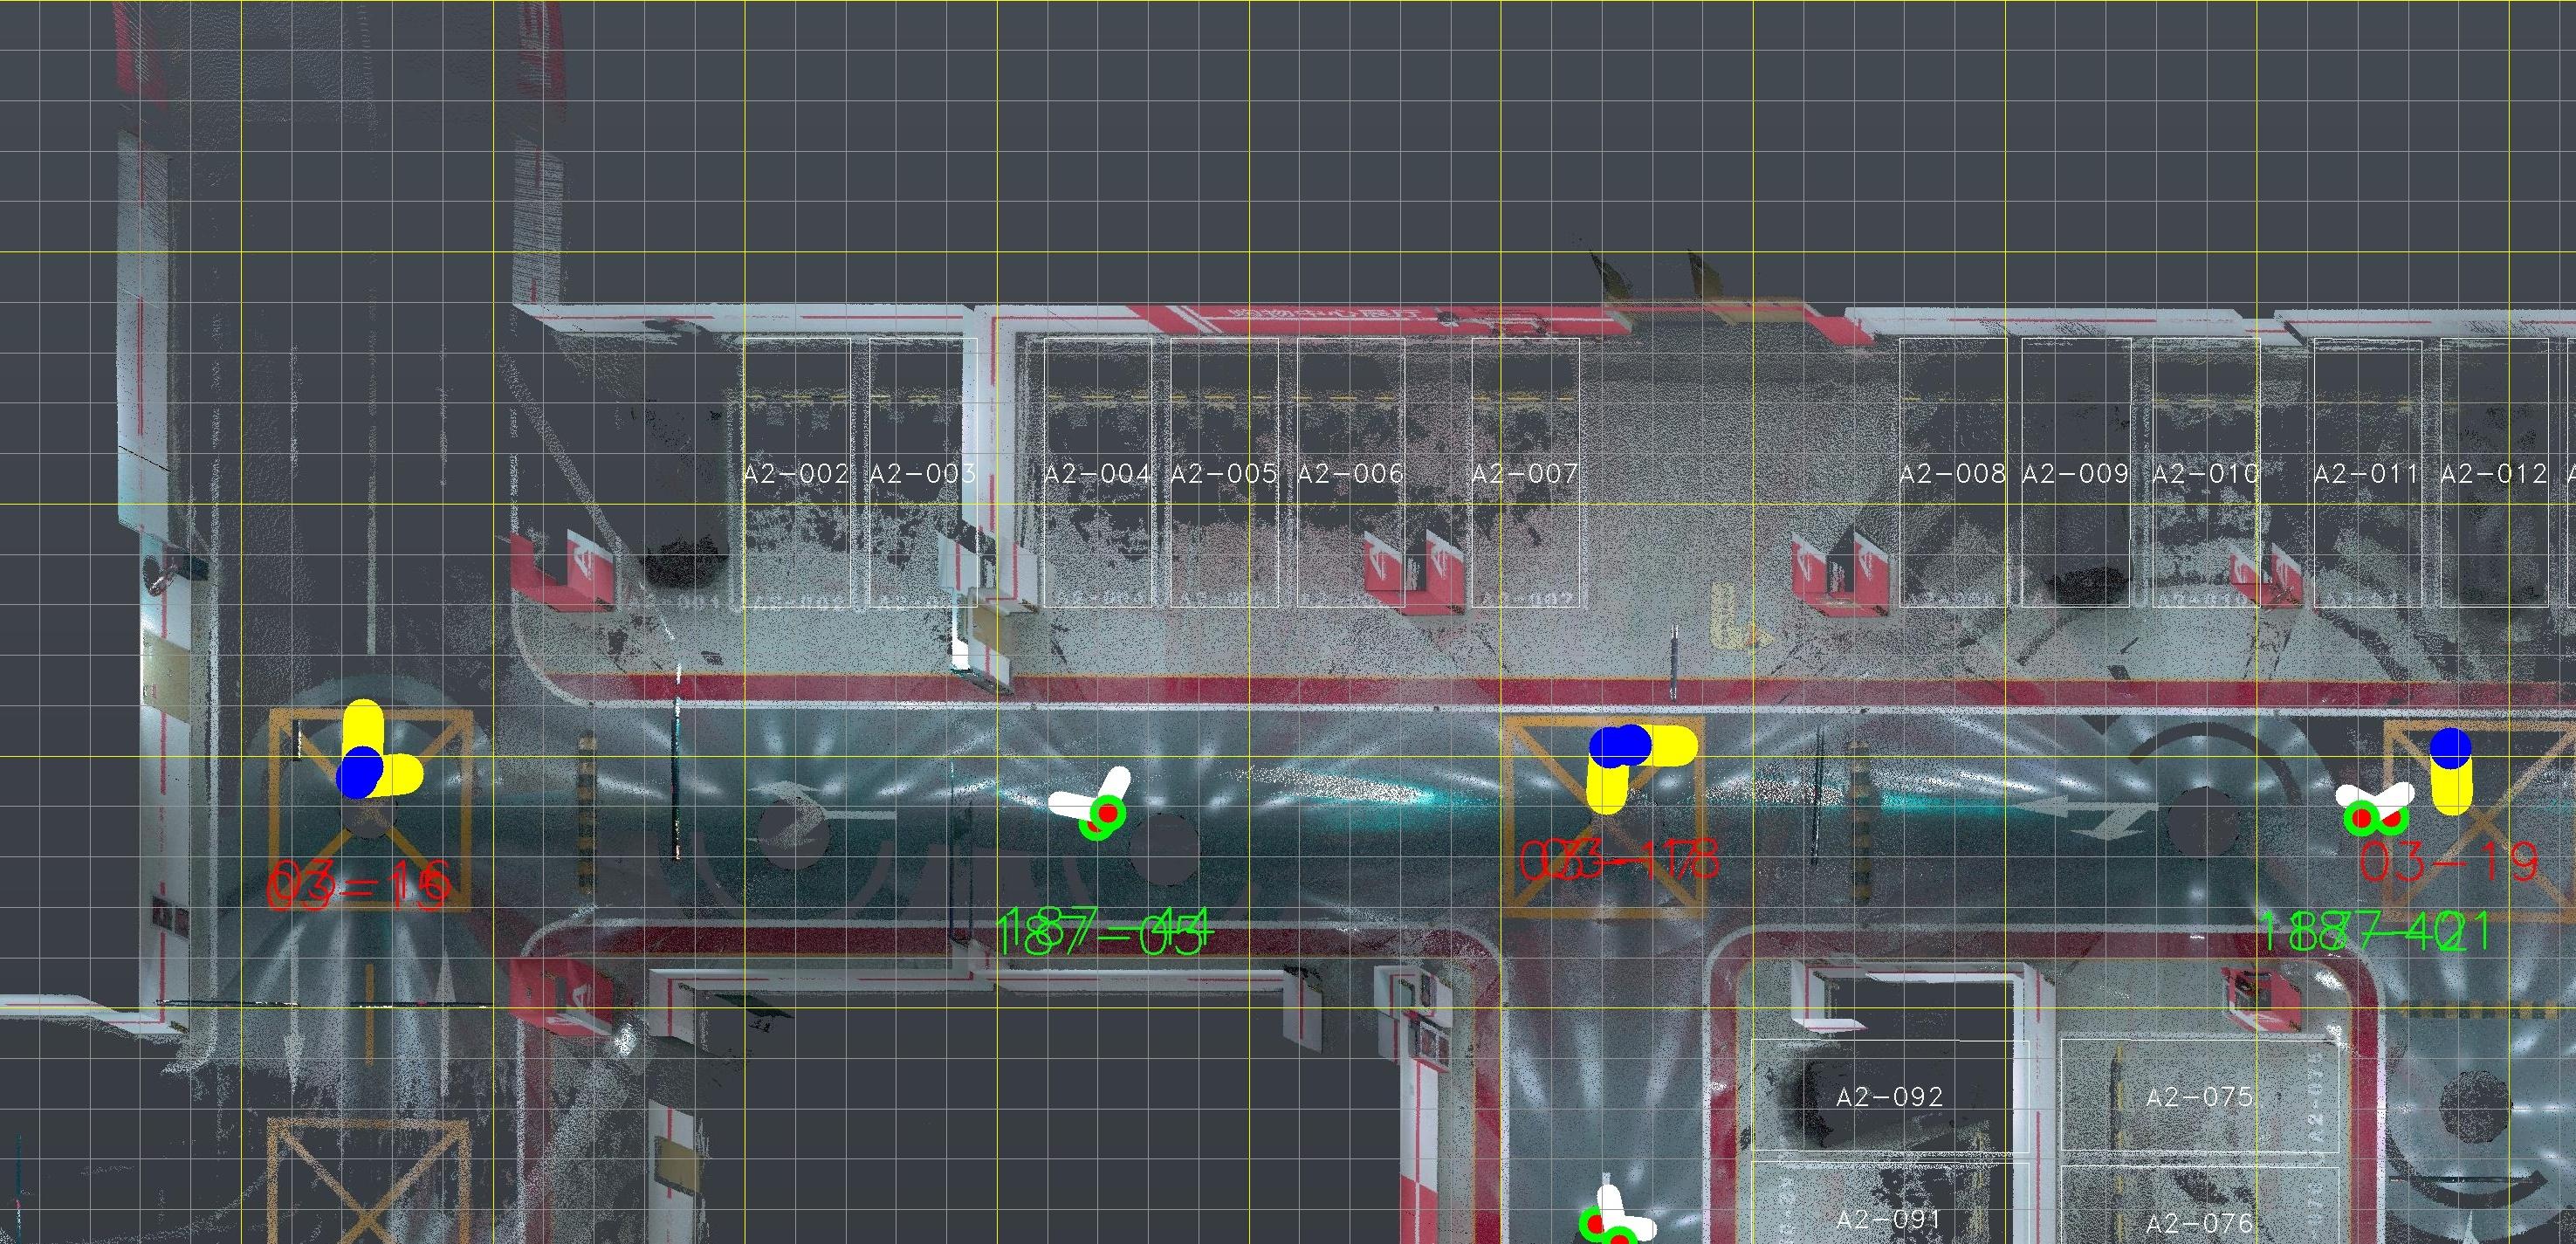
Task: Click parking space label A2-092
Action: click(x=1889, y=1097)
